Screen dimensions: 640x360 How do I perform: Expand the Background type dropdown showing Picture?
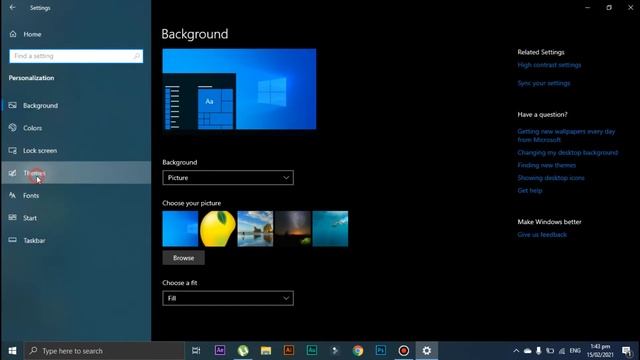(x=228, y=178)
